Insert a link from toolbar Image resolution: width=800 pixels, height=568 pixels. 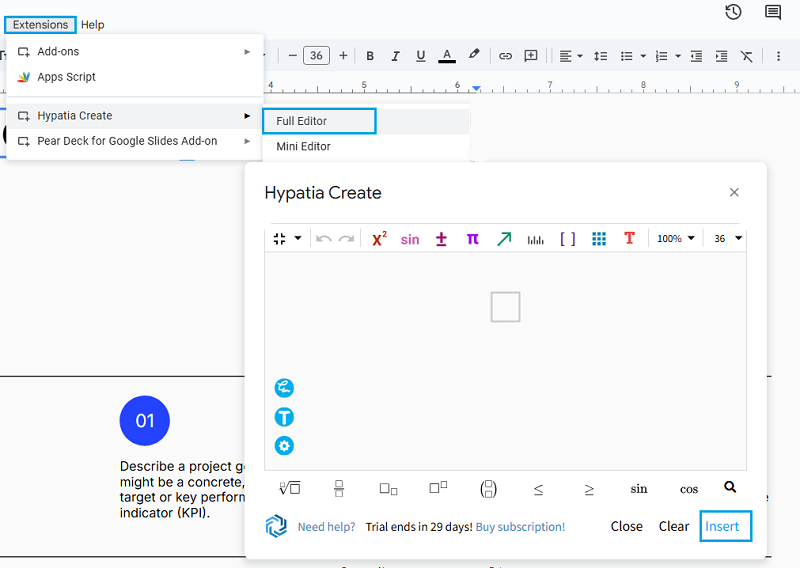(x=505, y=56)
